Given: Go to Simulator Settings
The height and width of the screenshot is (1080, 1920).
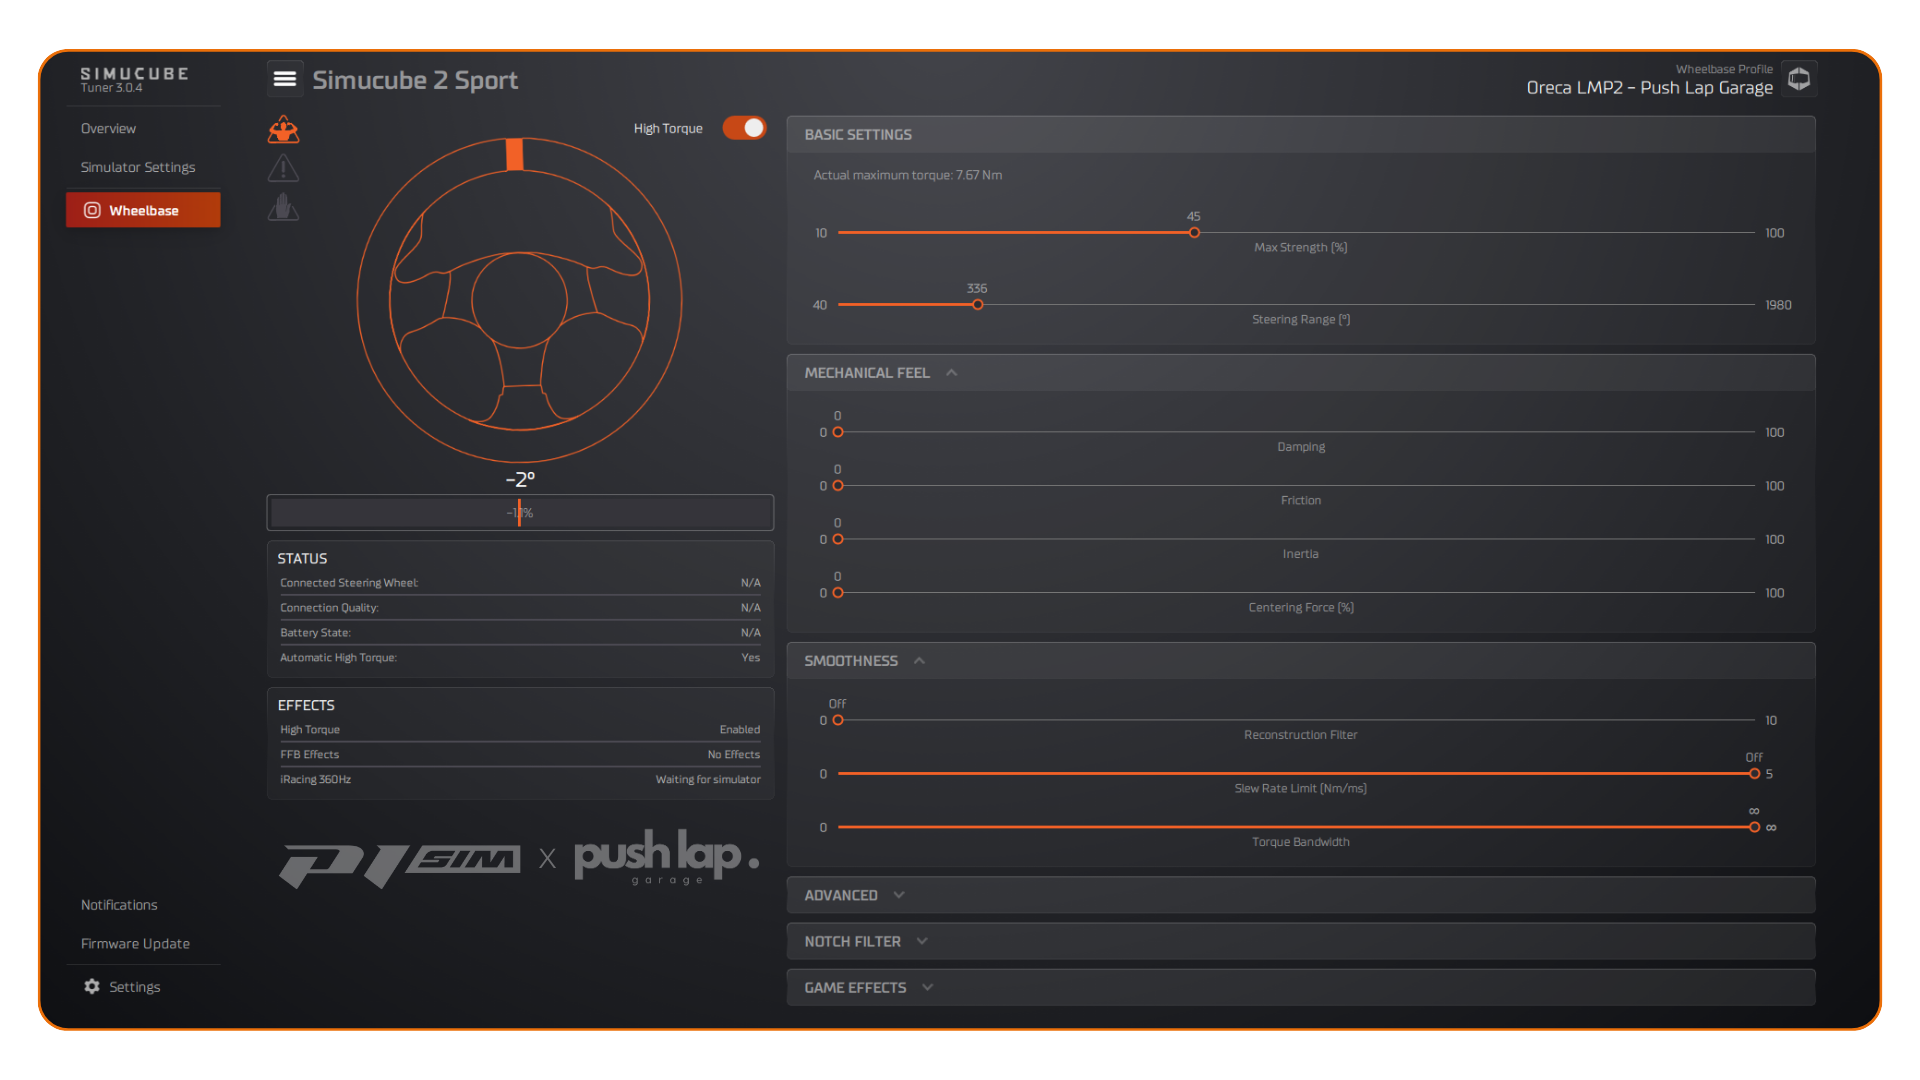Looking at the screenshot, I should tap(138, 167).
